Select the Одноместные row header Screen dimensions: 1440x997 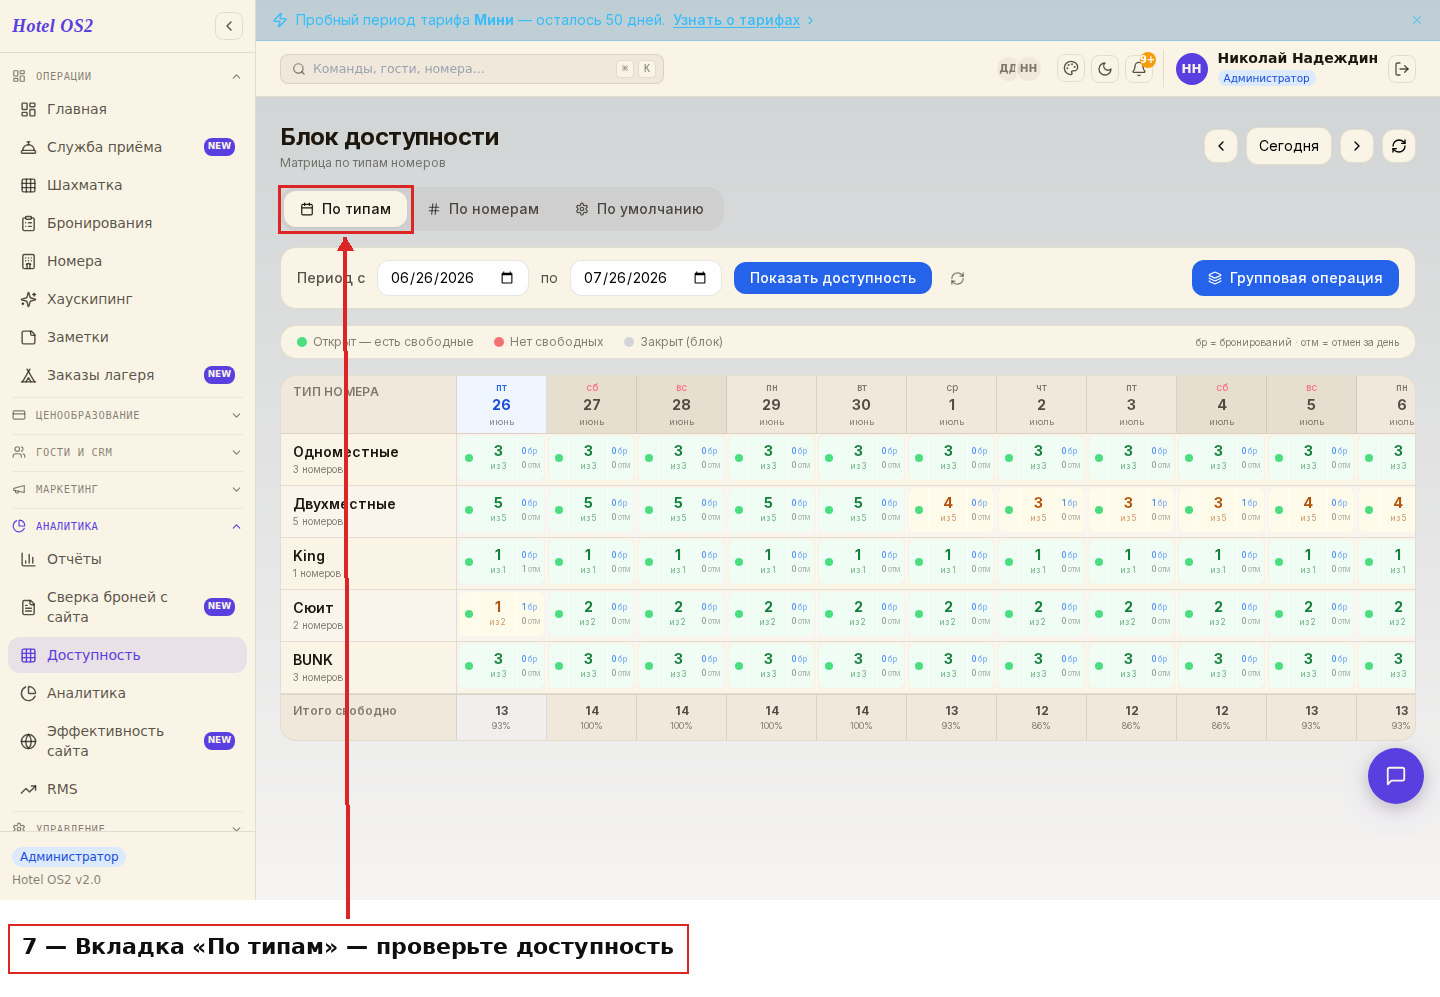(369, 460)
